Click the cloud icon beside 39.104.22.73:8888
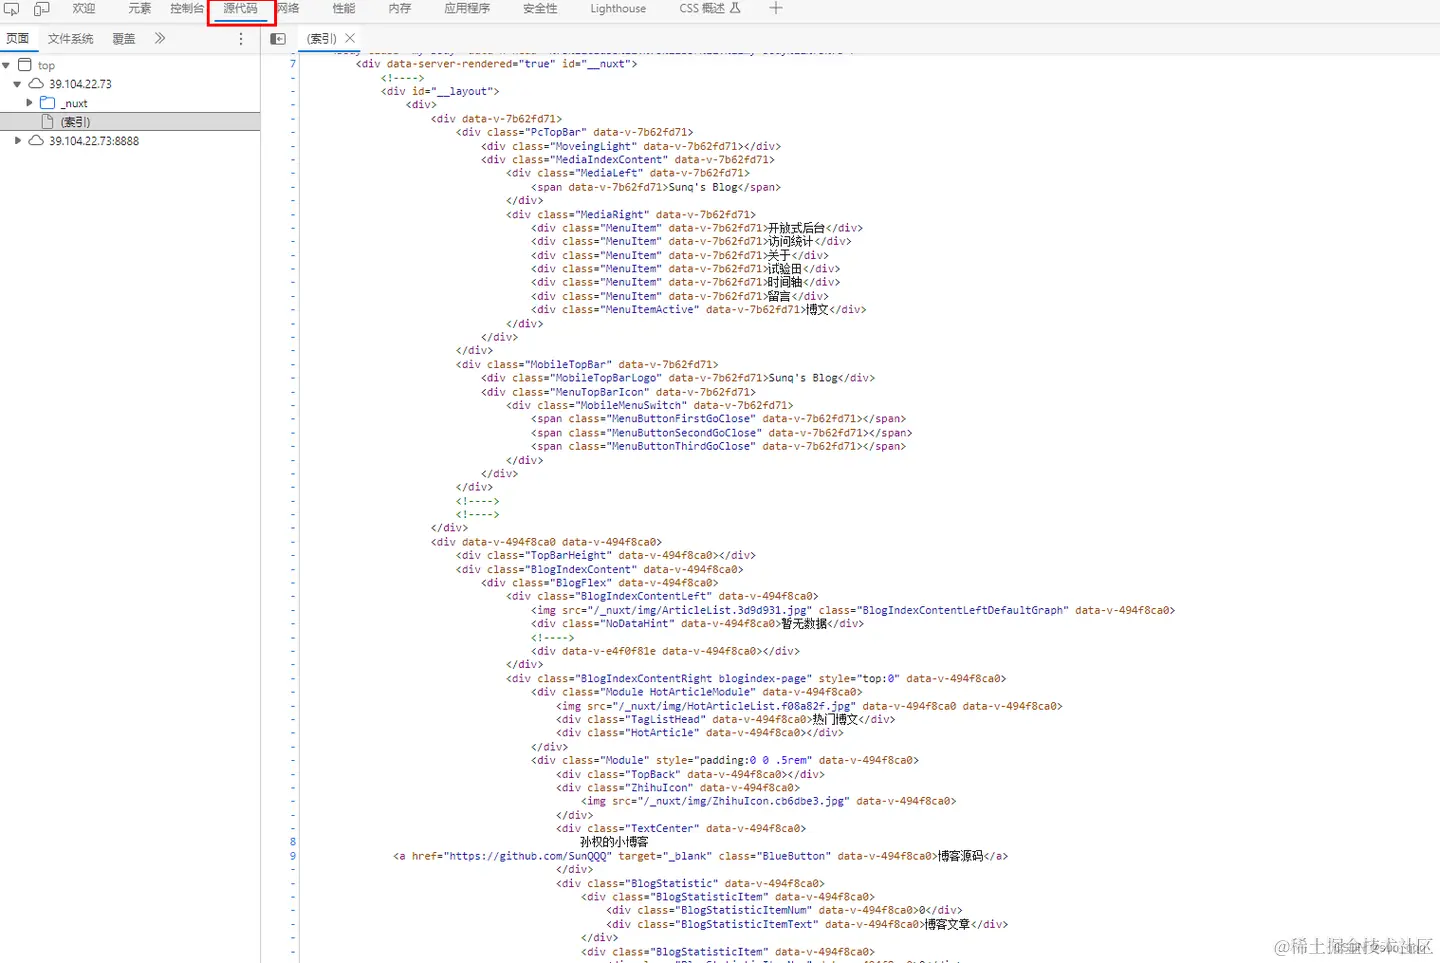This screenshot has height=963, width=1440. 36,141
